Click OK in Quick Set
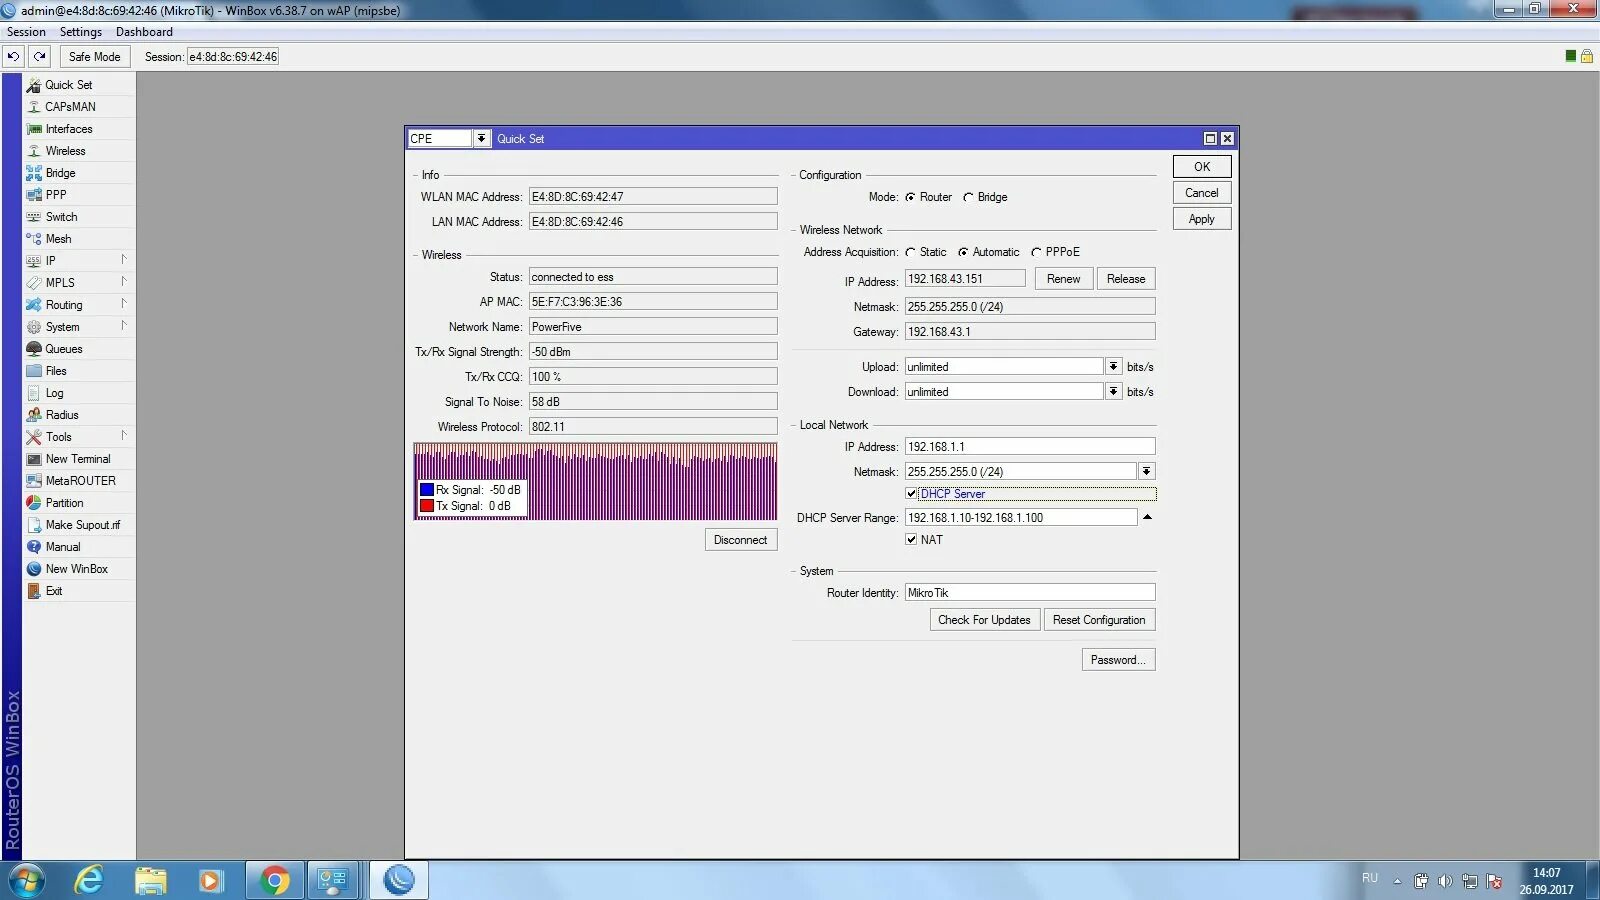This screenshot has width=1600, height=900. [x=1202, y=167]
